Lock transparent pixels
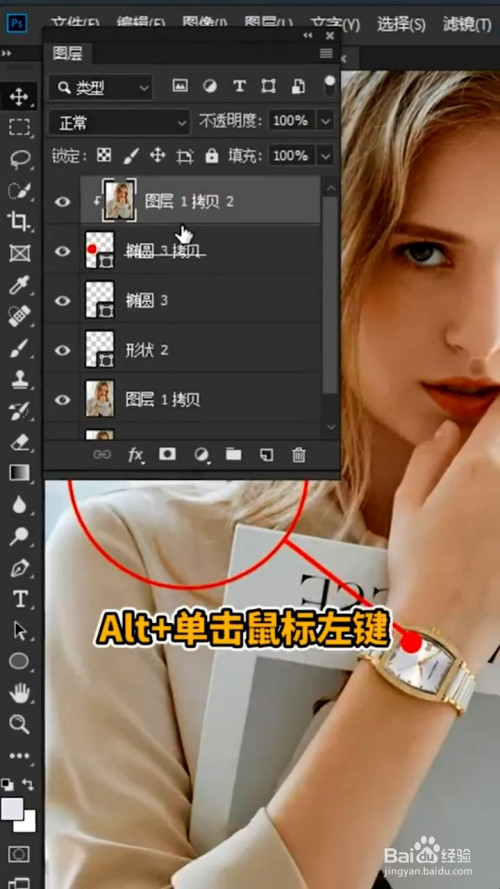Screen dimensions: 500x889 (104, 155)
